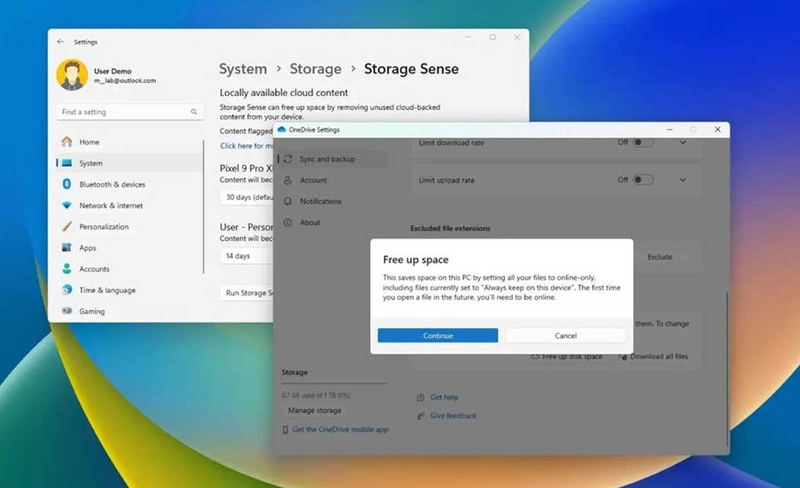Click the mobile phone icon in OneDrive

click(x=285, y=430)
